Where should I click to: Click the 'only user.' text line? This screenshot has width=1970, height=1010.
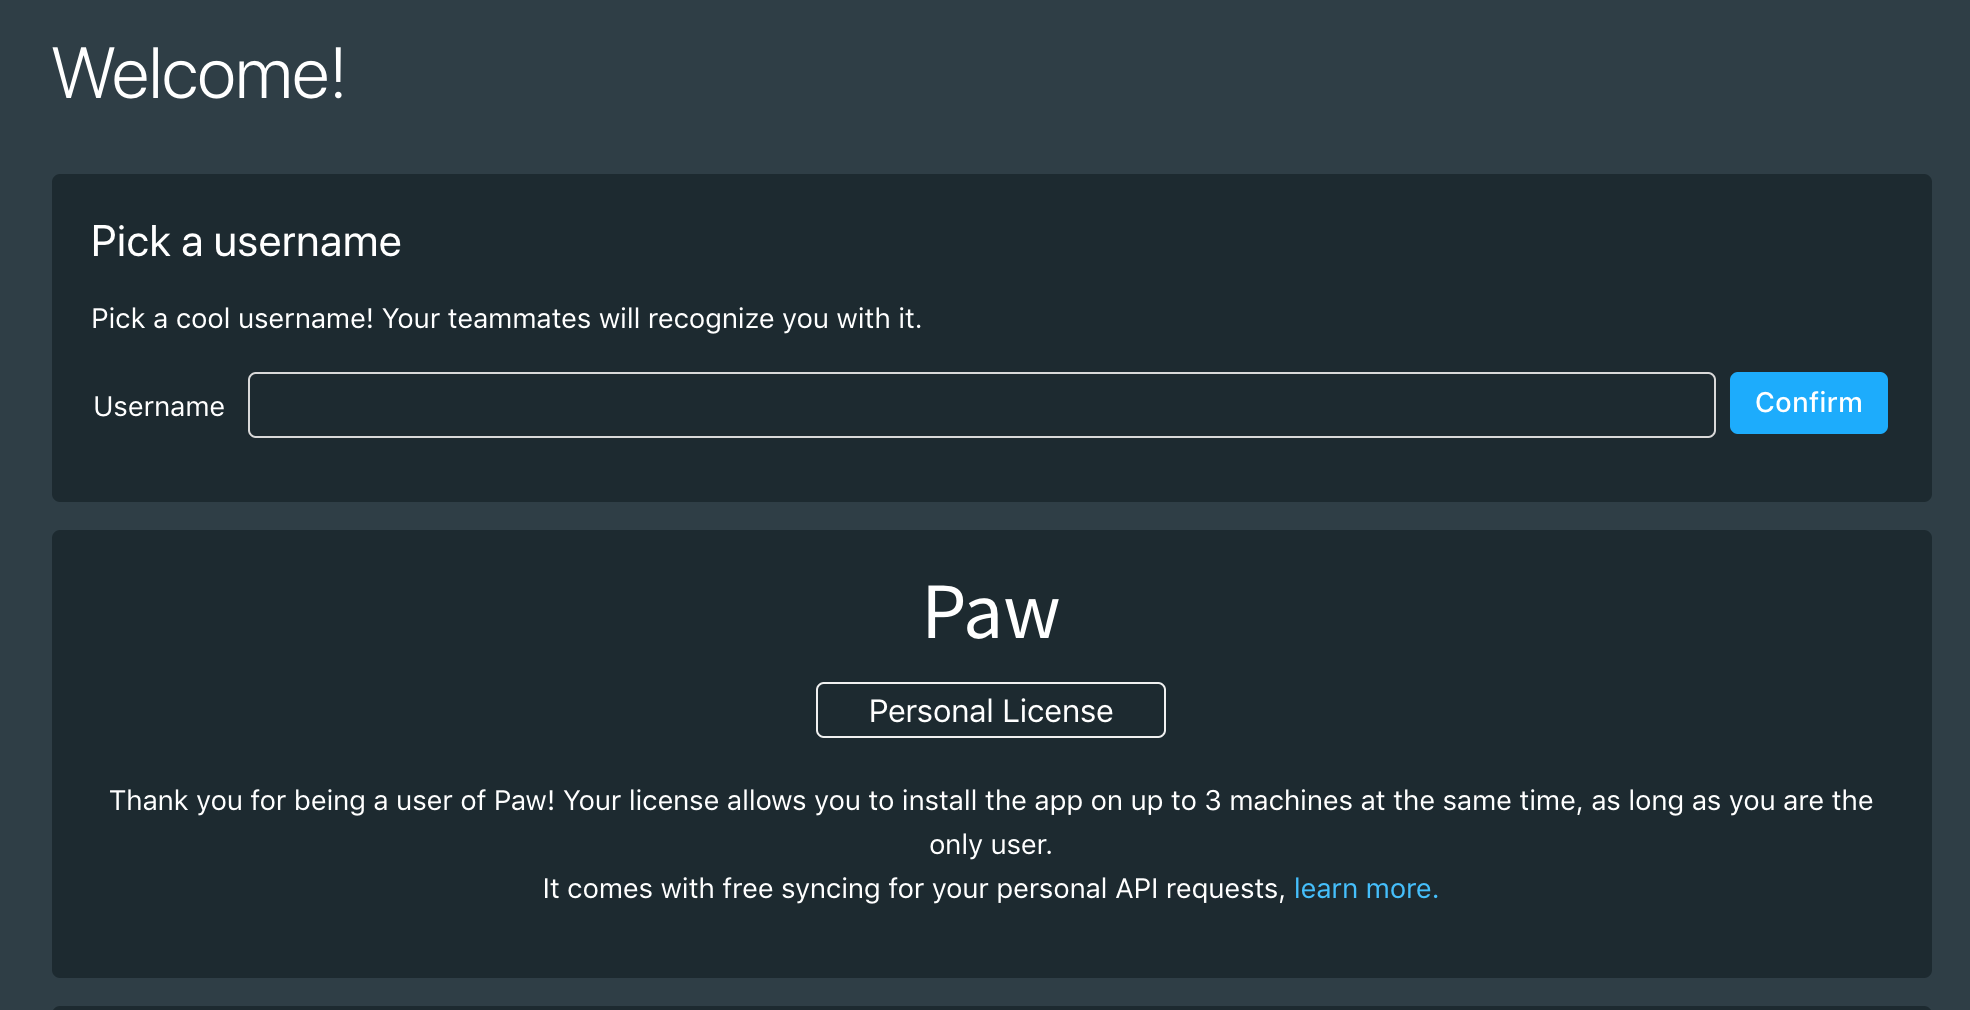click(990, 845)
